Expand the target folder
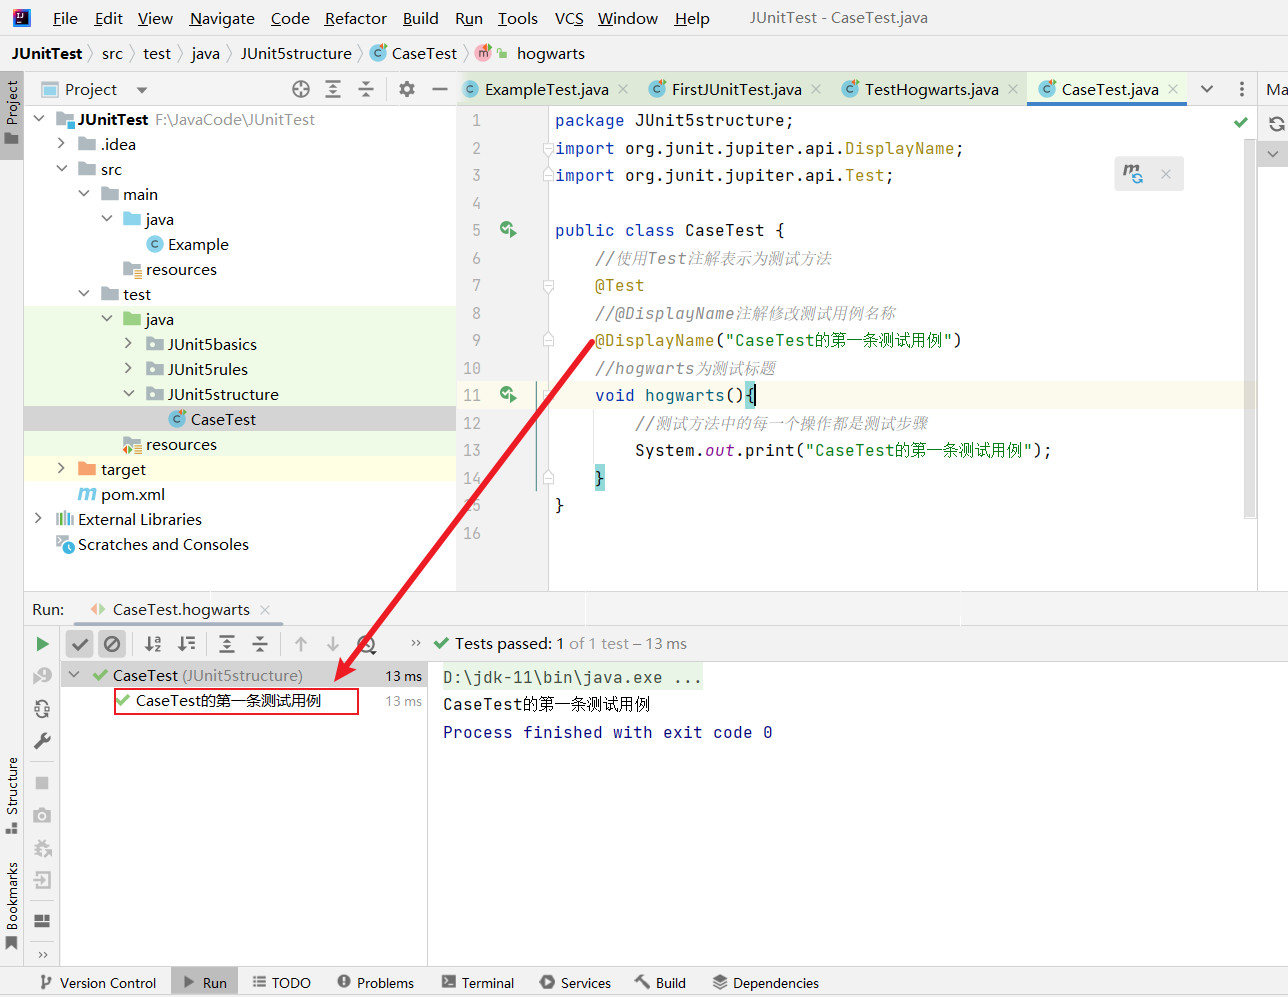Screen dimensions: 1288x997 (61, 469)
